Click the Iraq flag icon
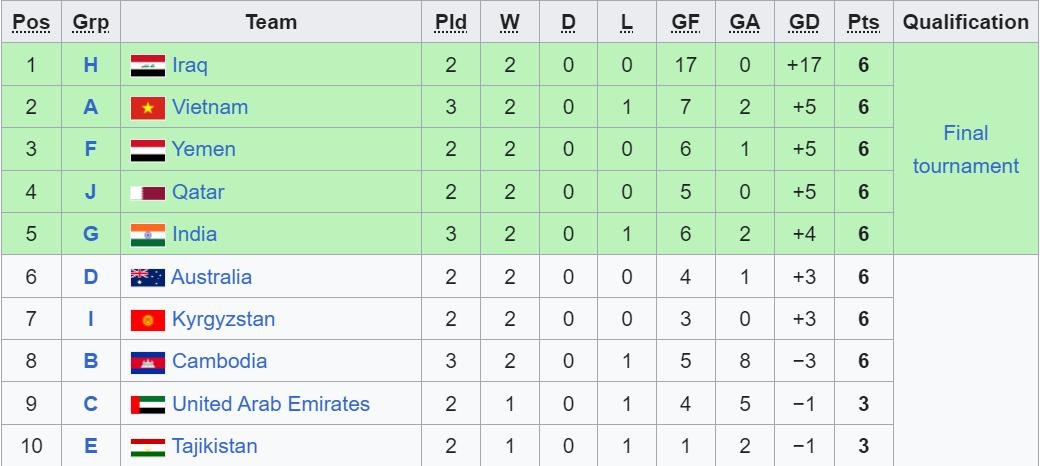Image resolution: width=1040 pixels, height=466 pixels. 147,66
